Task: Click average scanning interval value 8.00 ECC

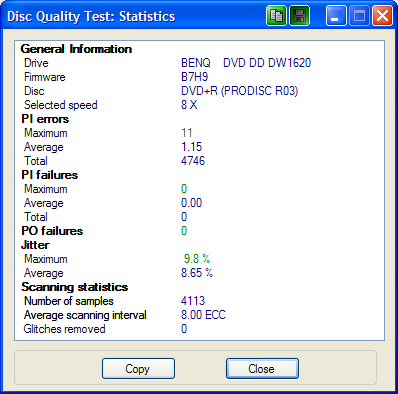Action: [x=203, y=315]
